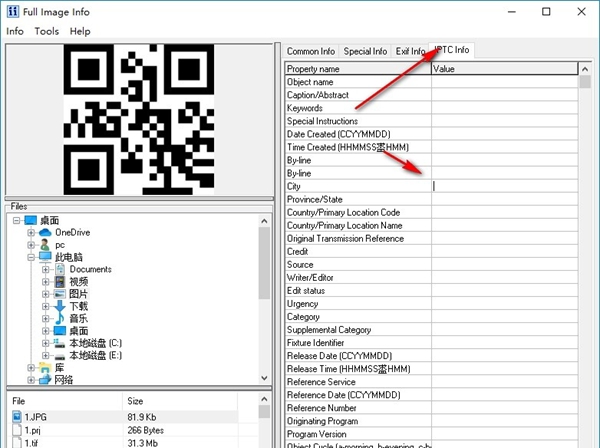Click the folder tree scrollbar thumb

coord(264,263)
